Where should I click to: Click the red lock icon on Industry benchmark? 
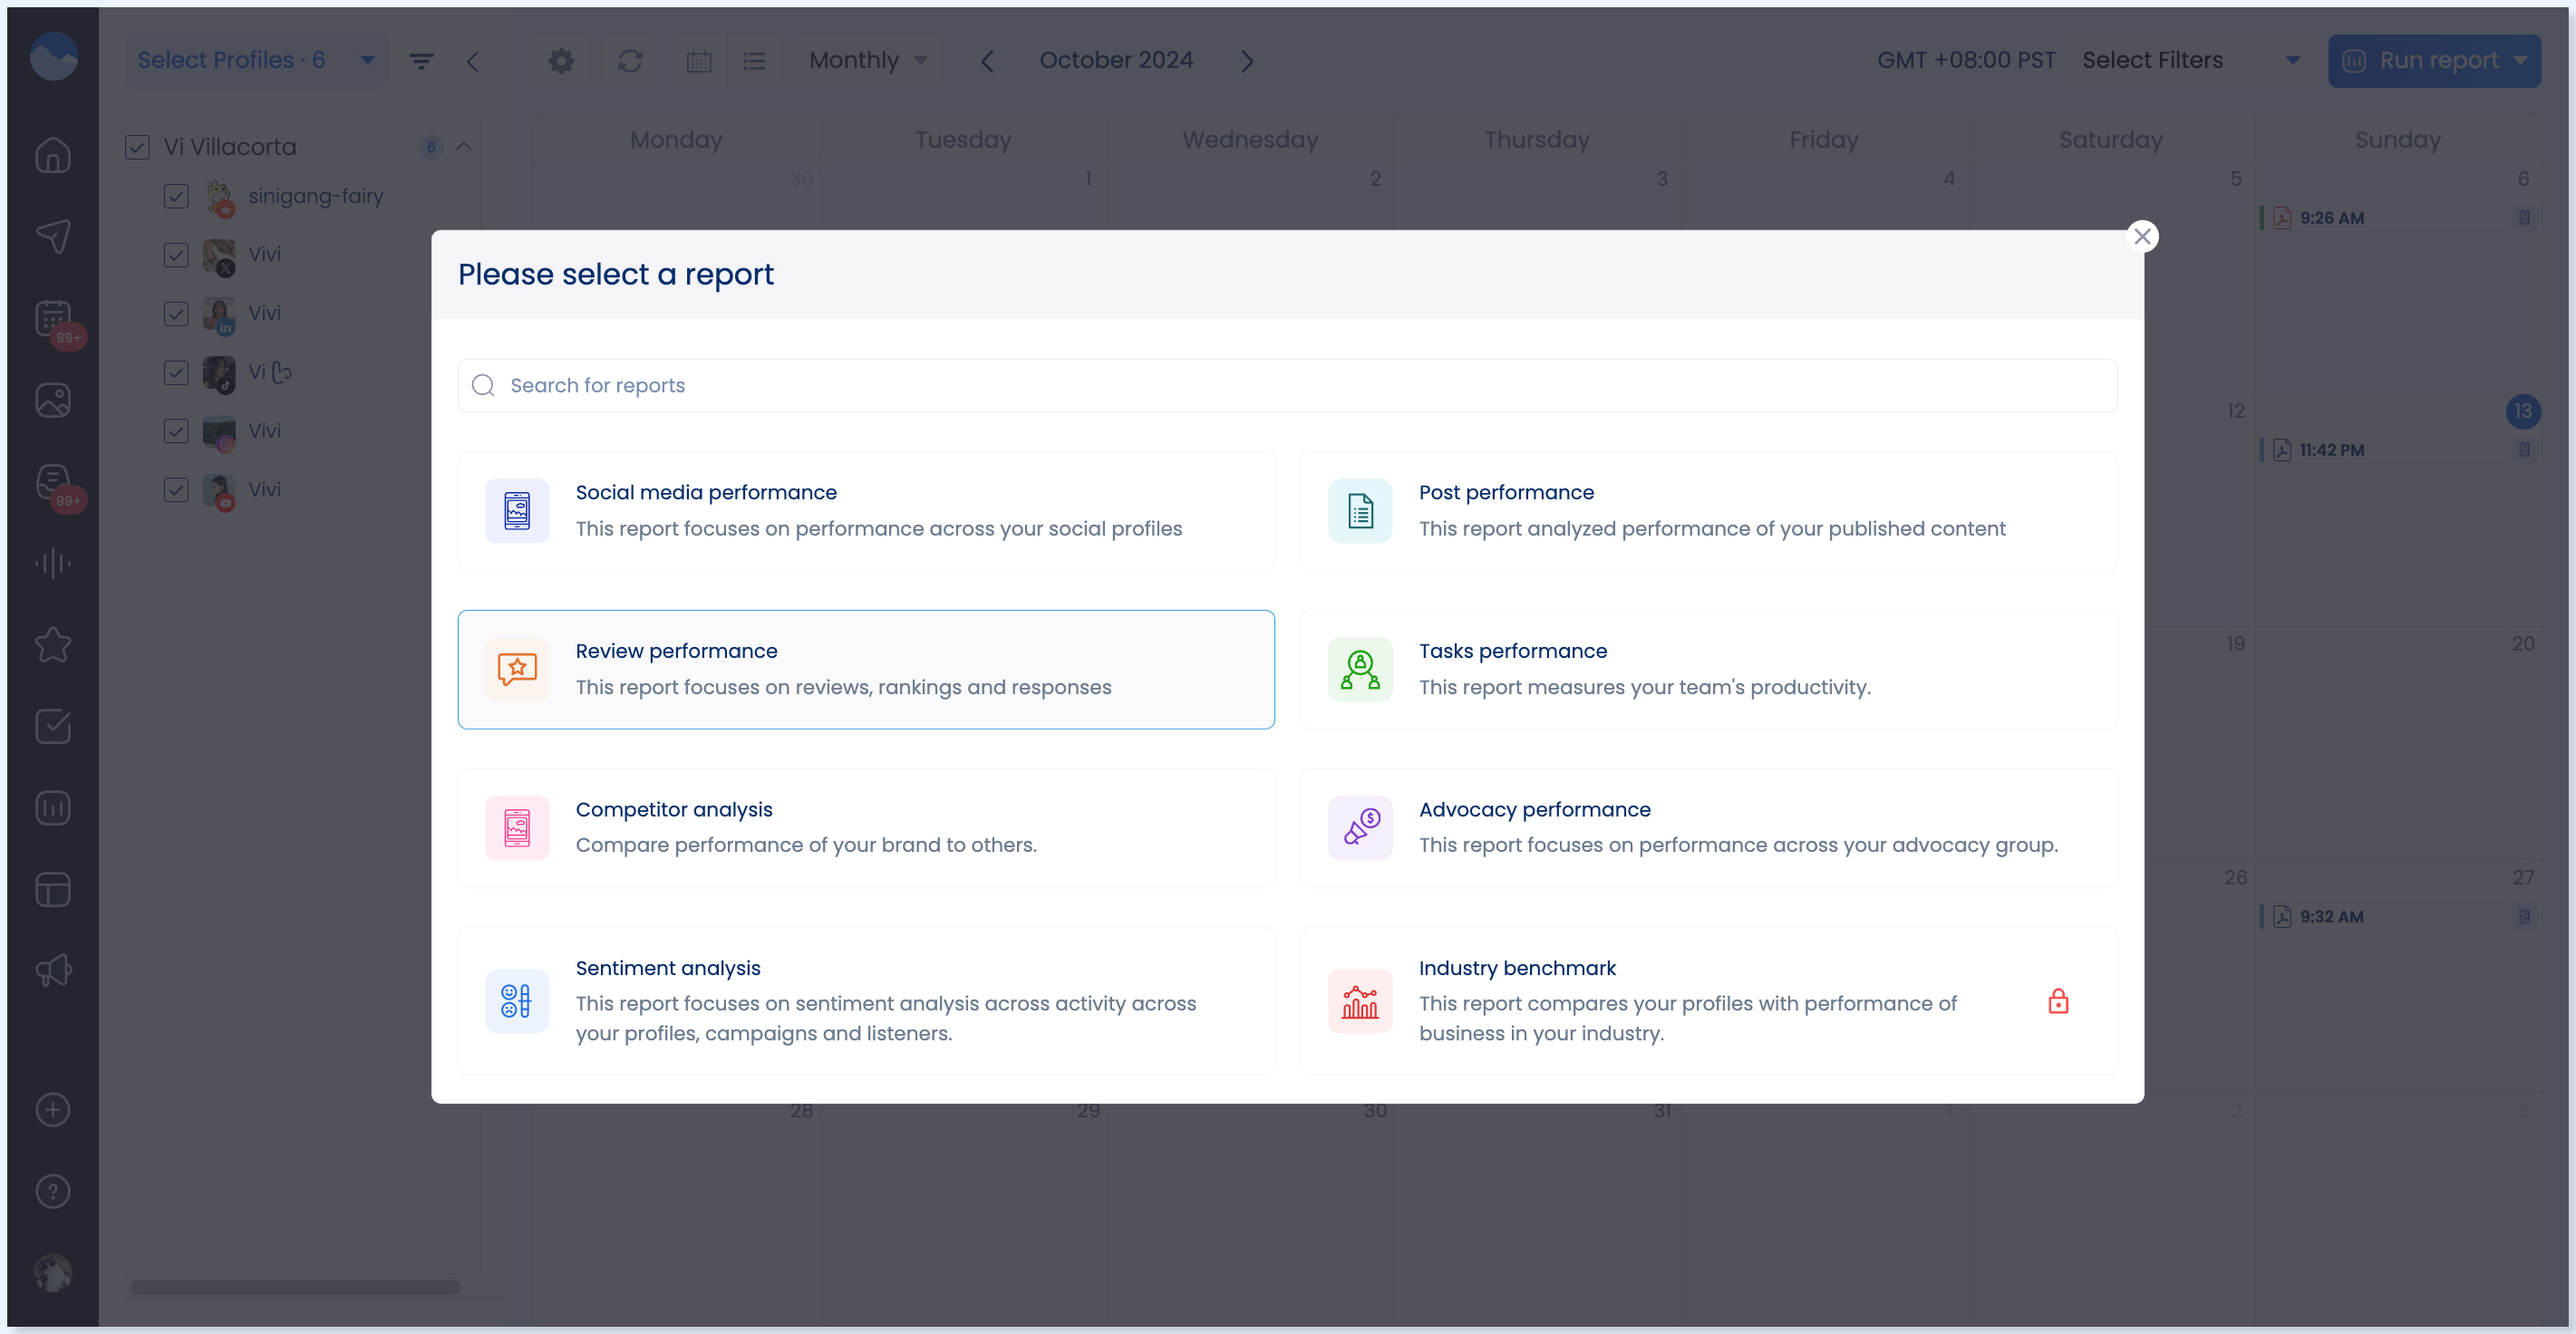[x=2058, y=1001]
